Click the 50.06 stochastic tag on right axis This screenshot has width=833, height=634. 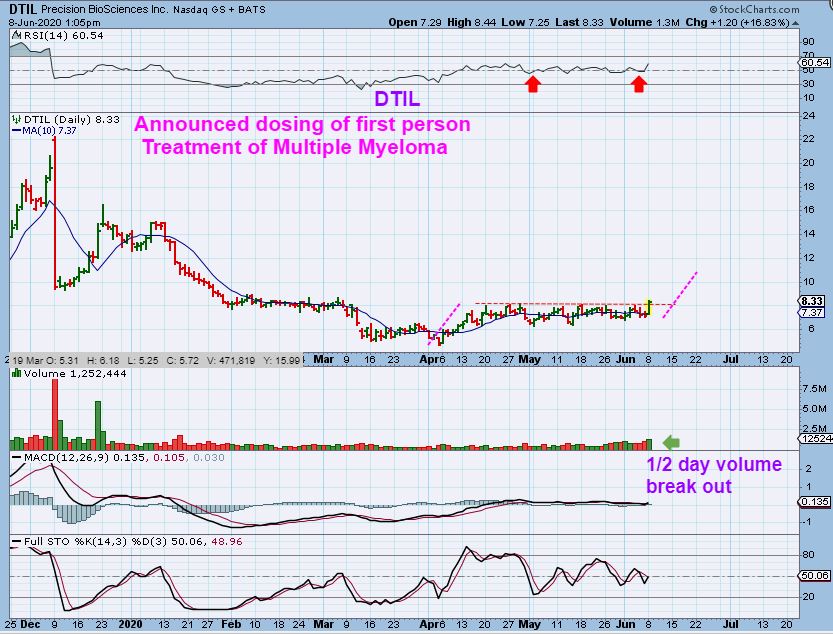815,576
